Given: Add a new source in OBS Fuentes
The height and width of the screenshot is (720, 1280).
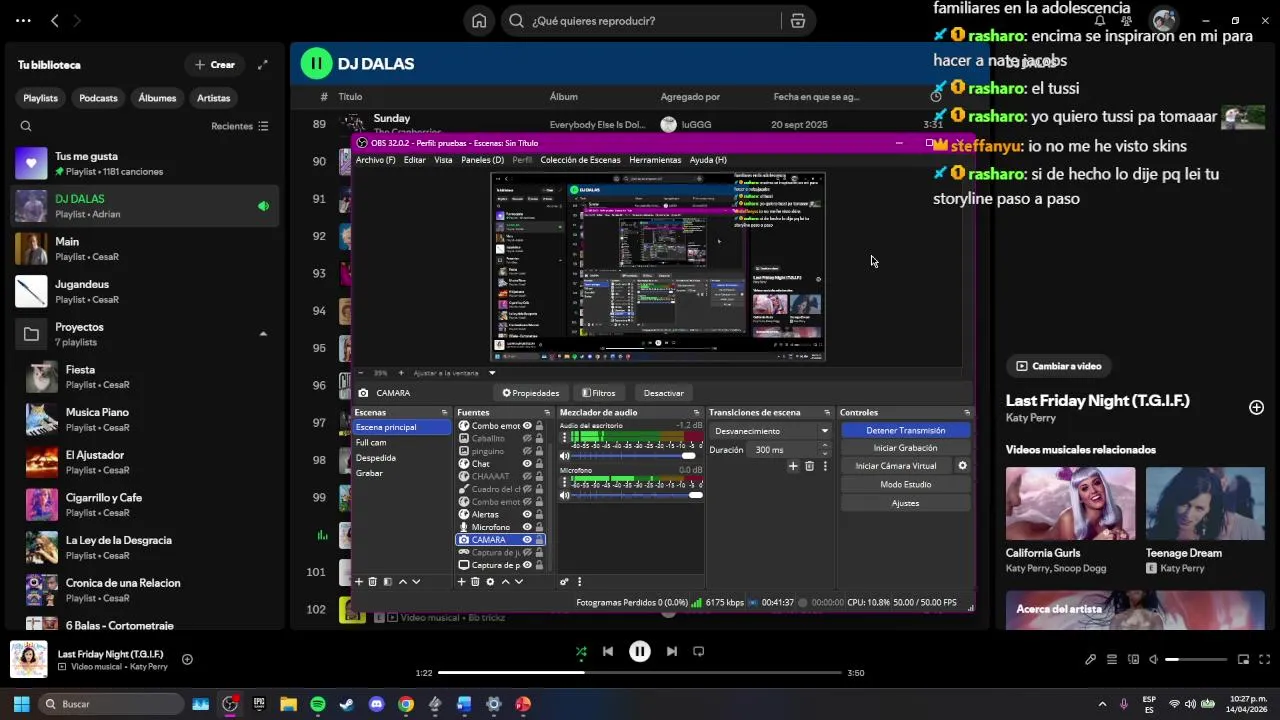Looking at the screenshot, I should 461,582.
